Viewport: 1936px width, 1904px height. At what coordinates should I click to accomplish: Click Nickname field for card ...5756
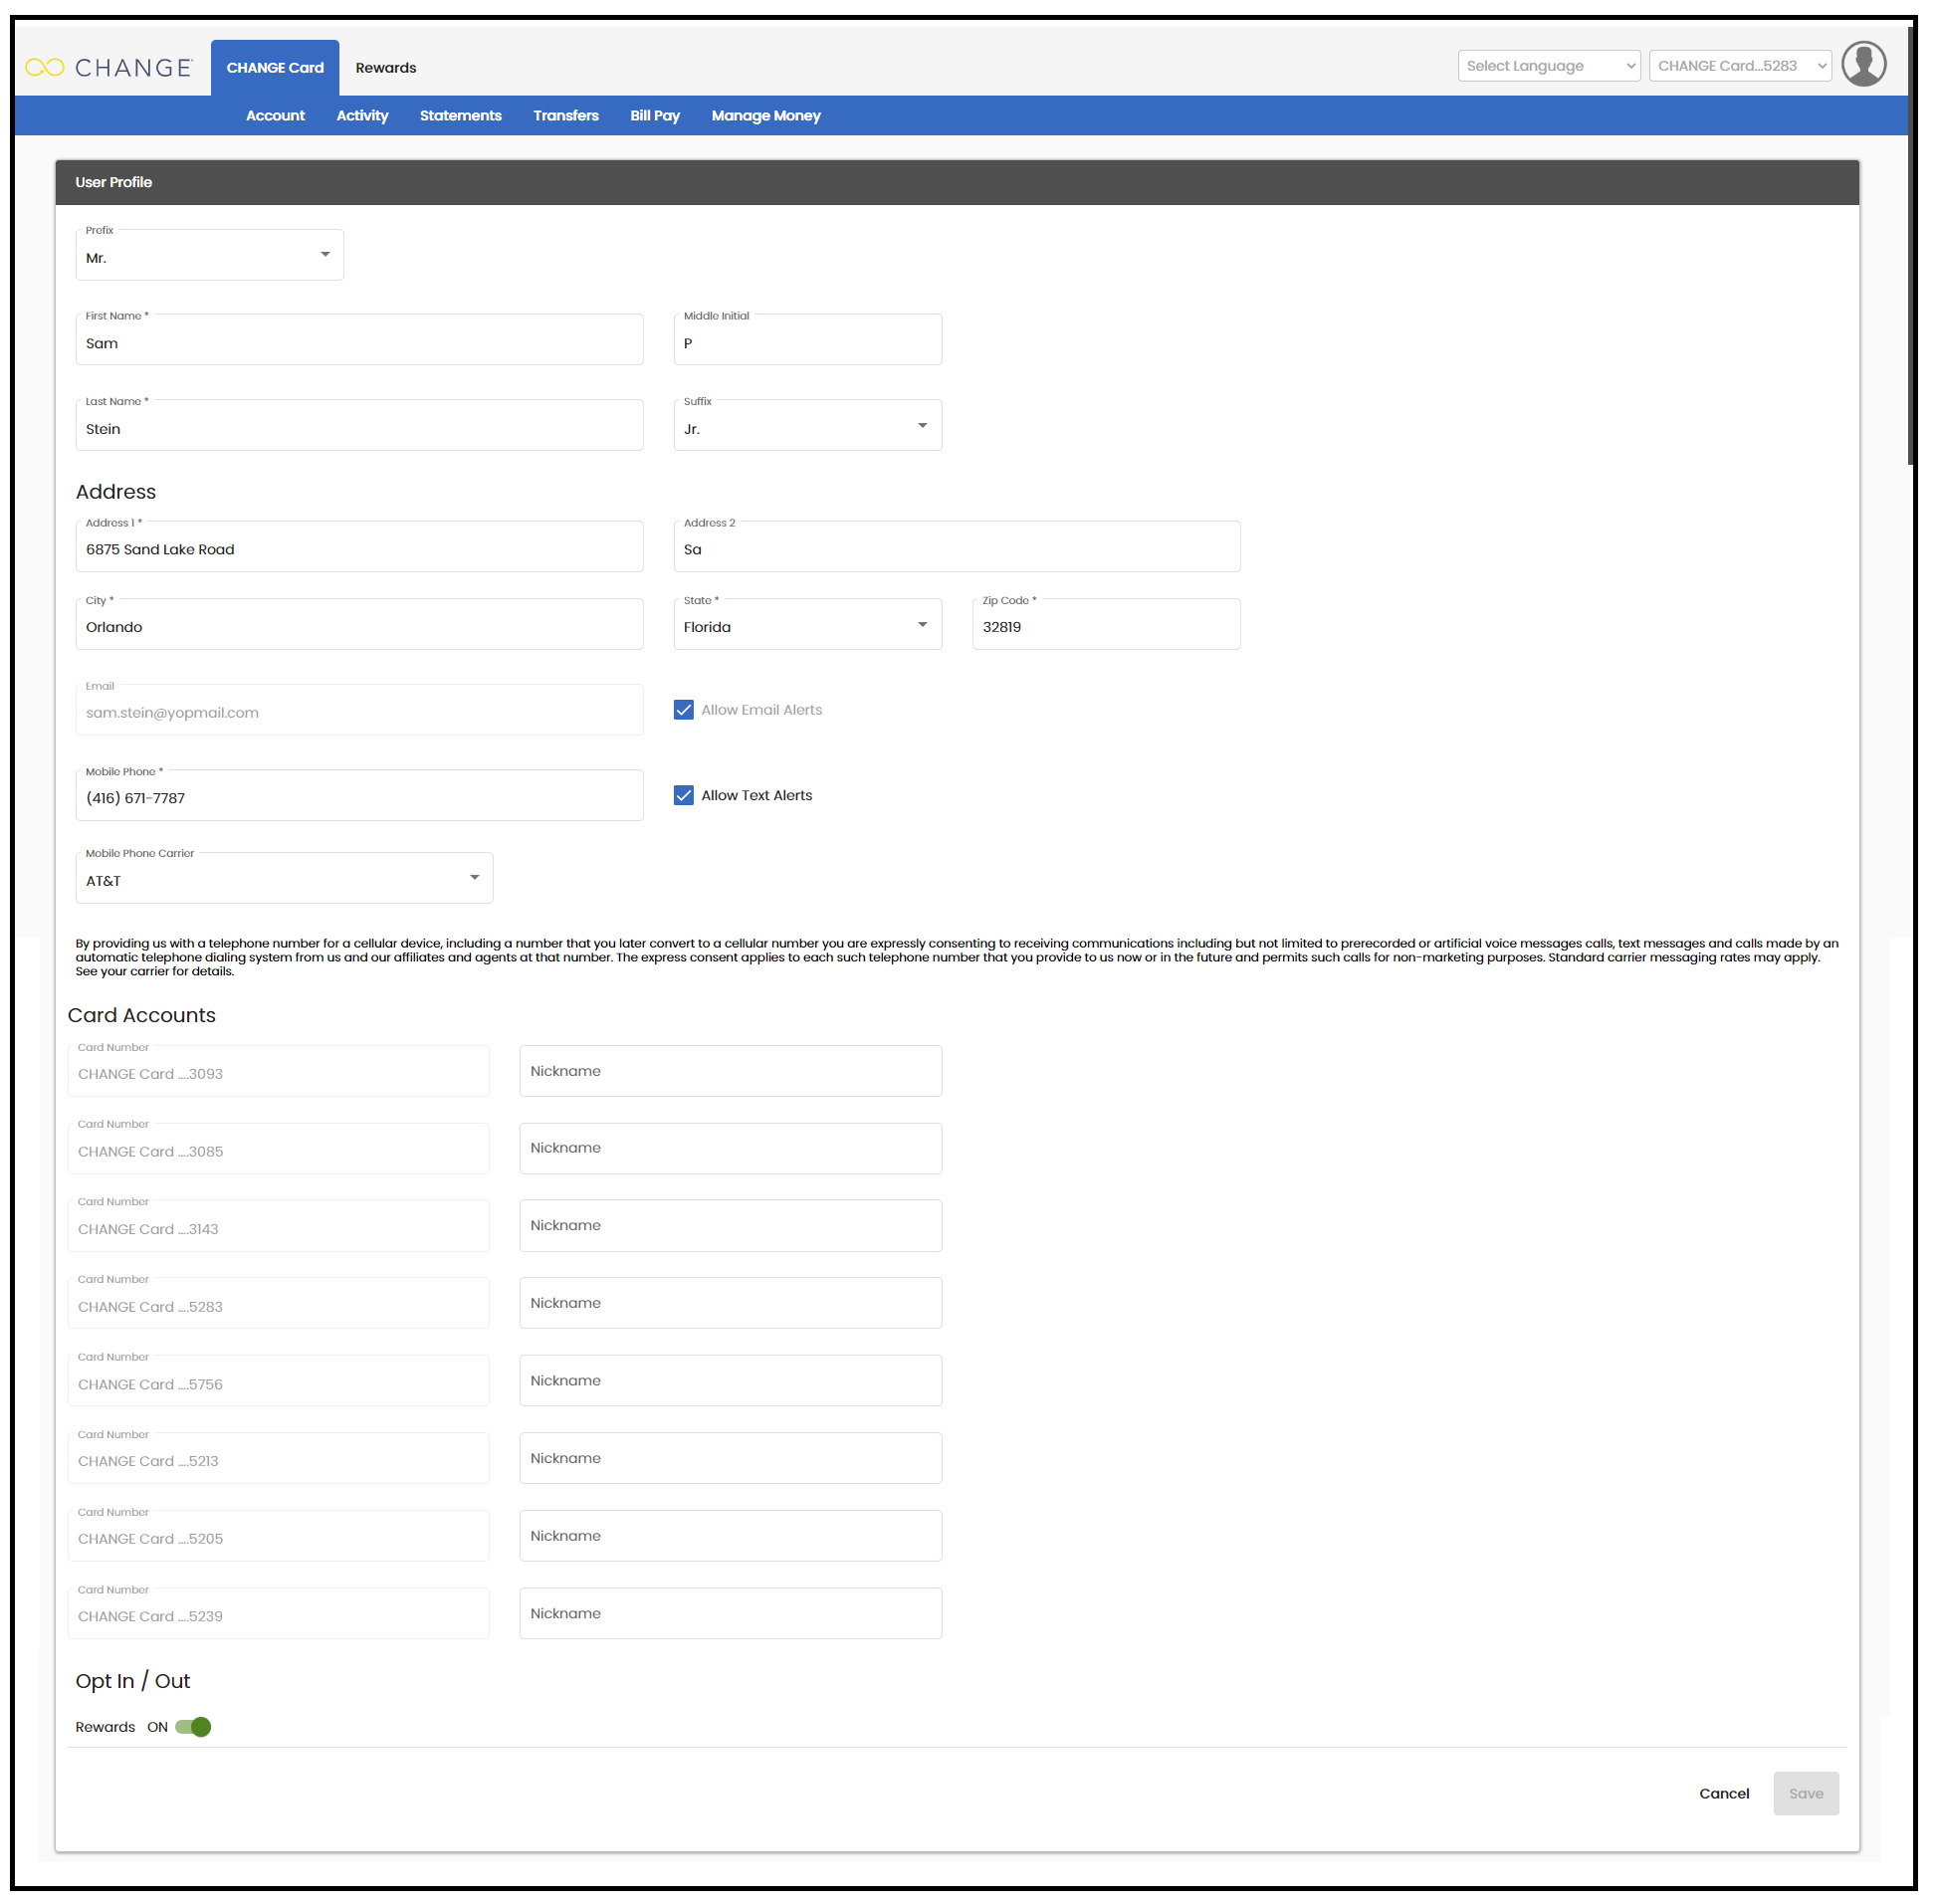730,1381
